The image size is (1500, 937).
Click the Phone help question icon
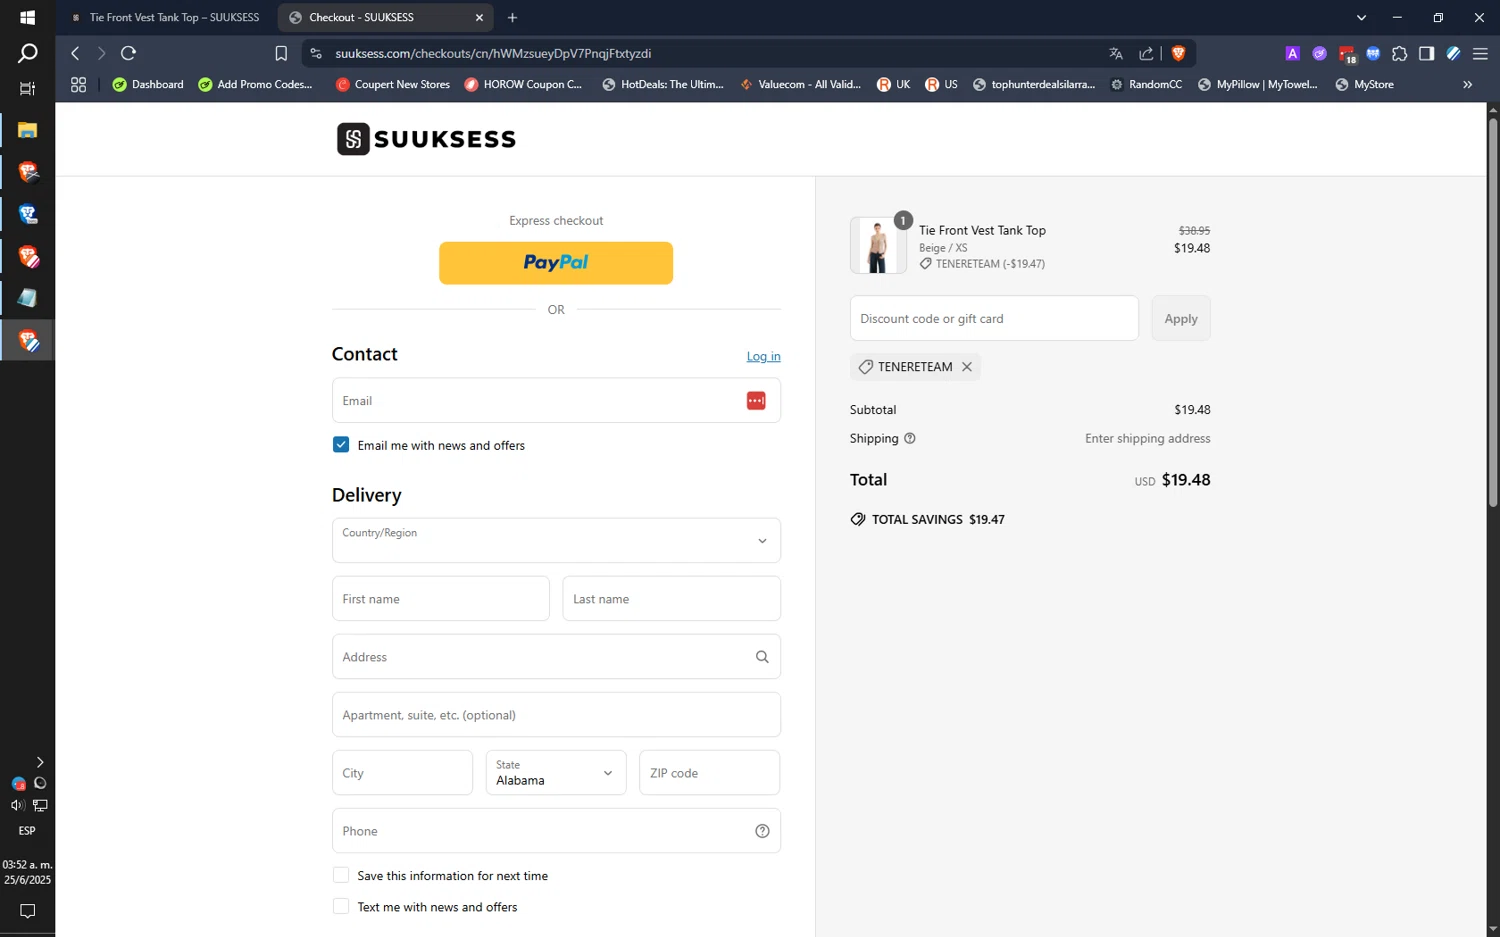tap(762, 831)
